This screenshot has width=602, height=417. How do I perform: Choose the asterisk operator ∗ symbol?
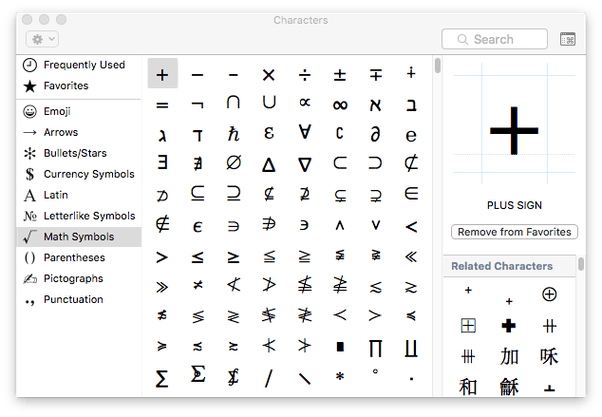tap(340, 376)
